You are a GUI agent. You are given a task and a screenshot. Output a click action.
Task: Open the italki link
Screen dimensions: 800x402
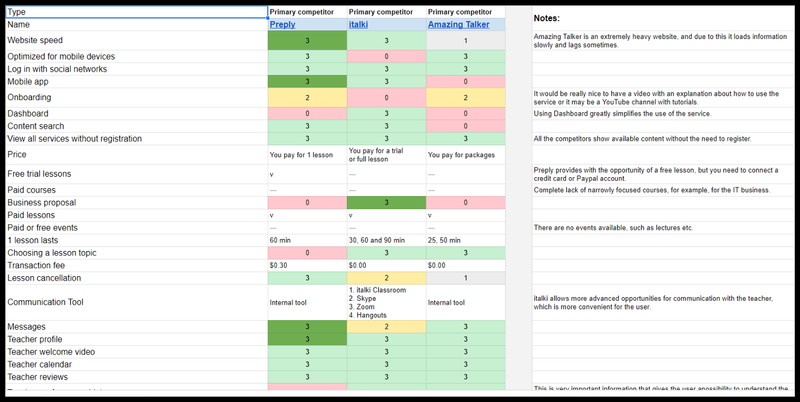tap(358, 24)
